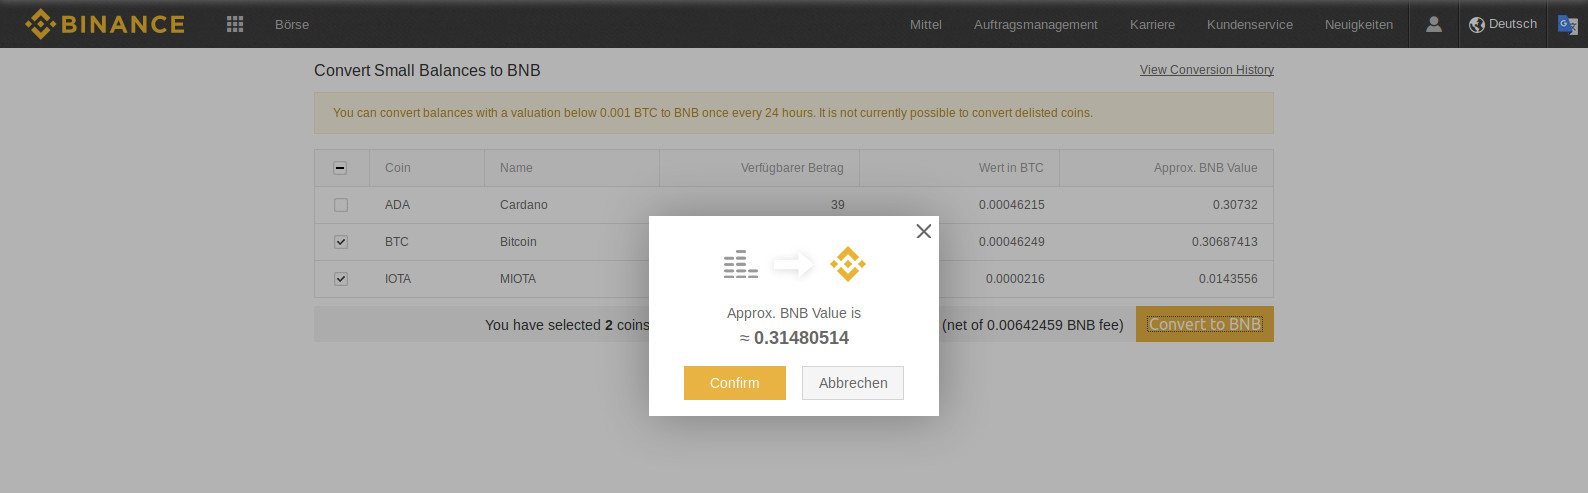Open Neuigkeiten menu item
1588x493 pixels.
(x=1359, y=24)
